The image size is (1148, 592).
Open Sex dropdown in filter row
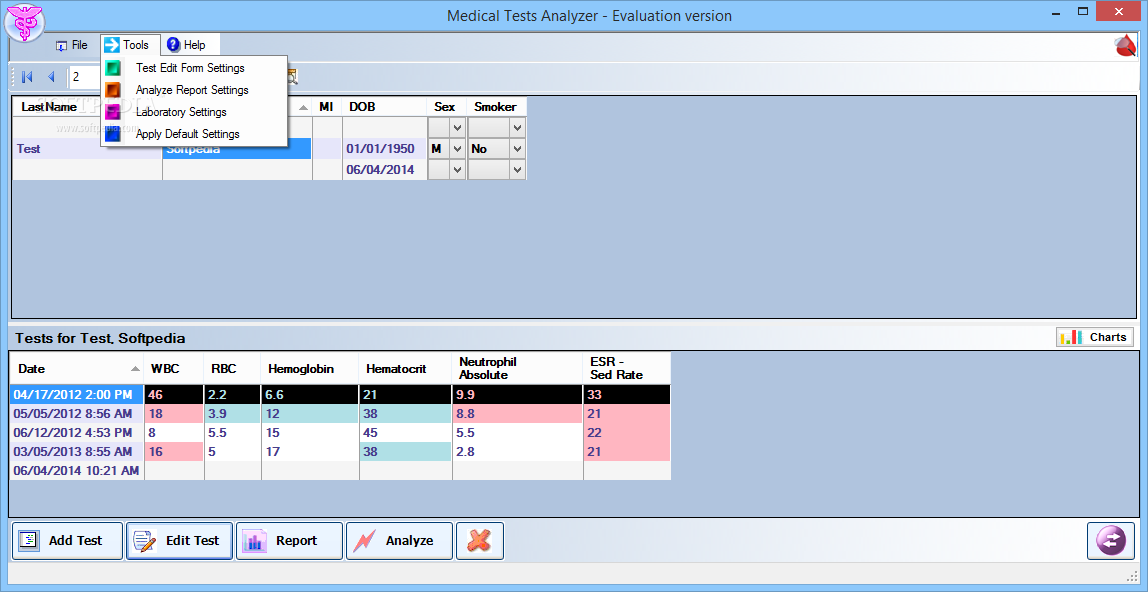click(458, 128)
